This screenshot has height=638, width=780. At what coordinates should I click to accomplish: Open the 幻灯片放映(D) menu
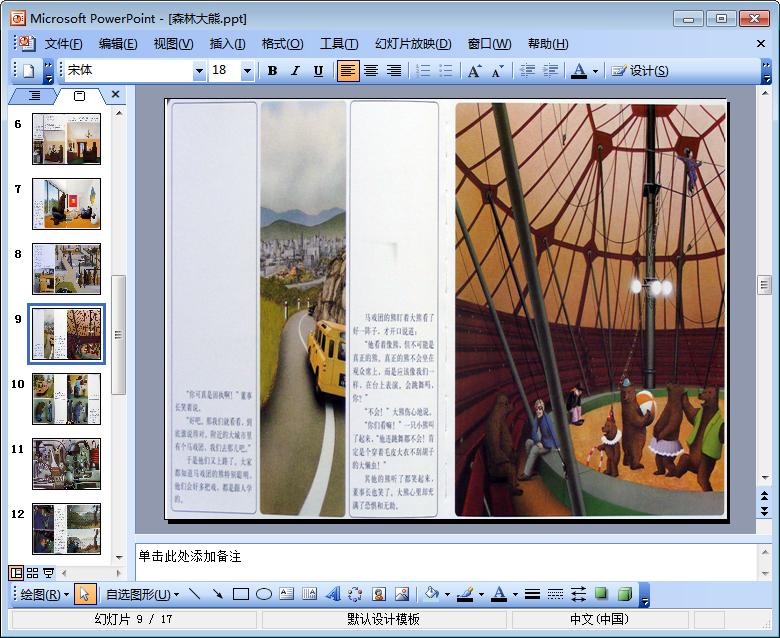413,44
